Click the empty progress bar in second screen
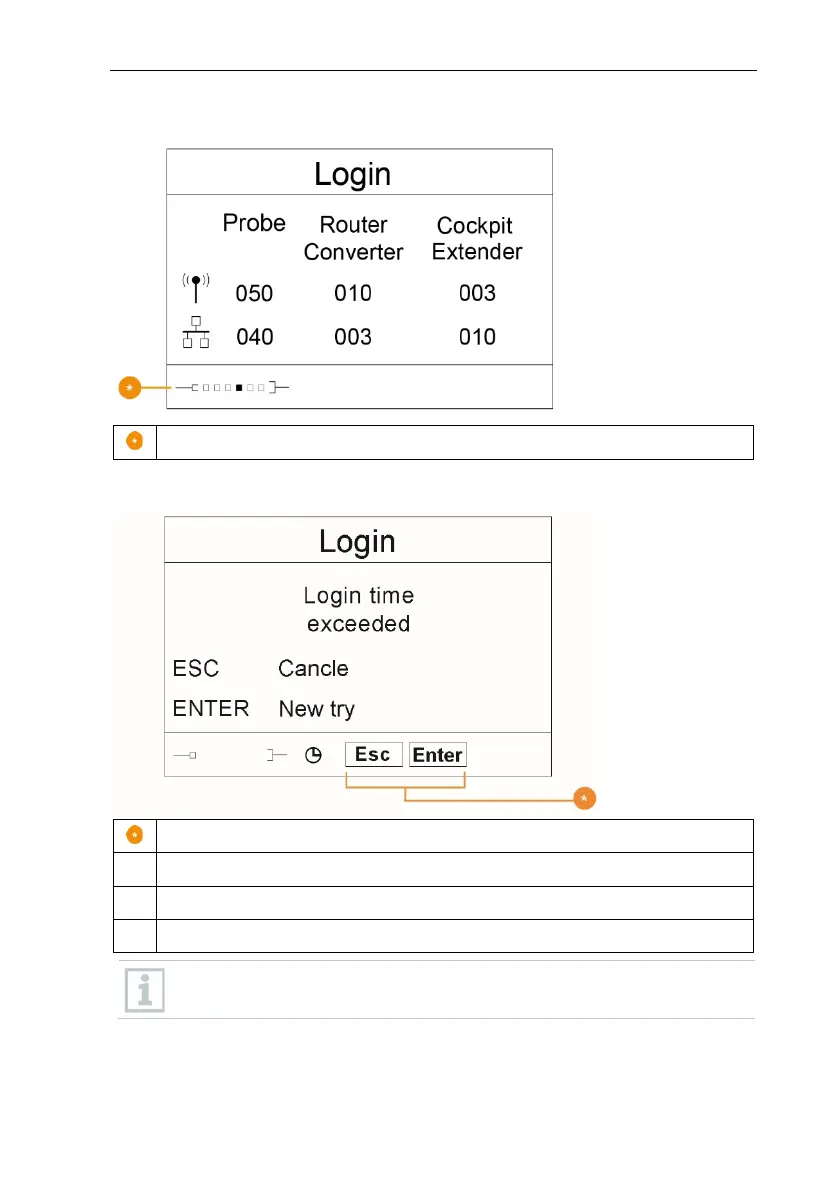839x1191 pixels. 231,755
